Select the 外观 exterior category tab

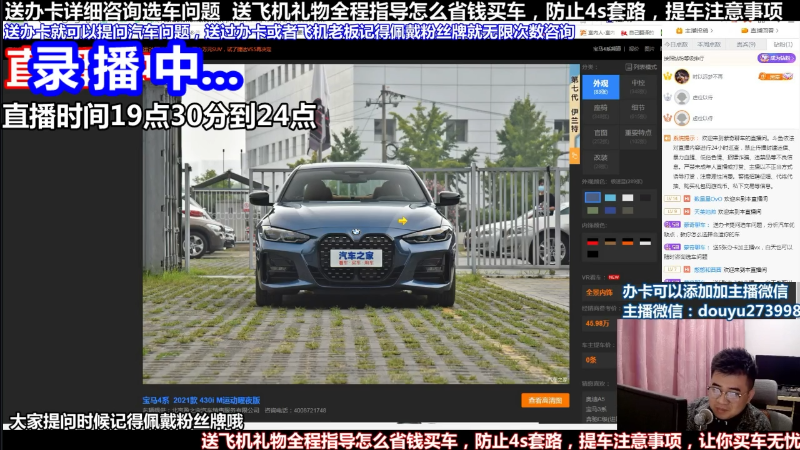click(601, 87)
